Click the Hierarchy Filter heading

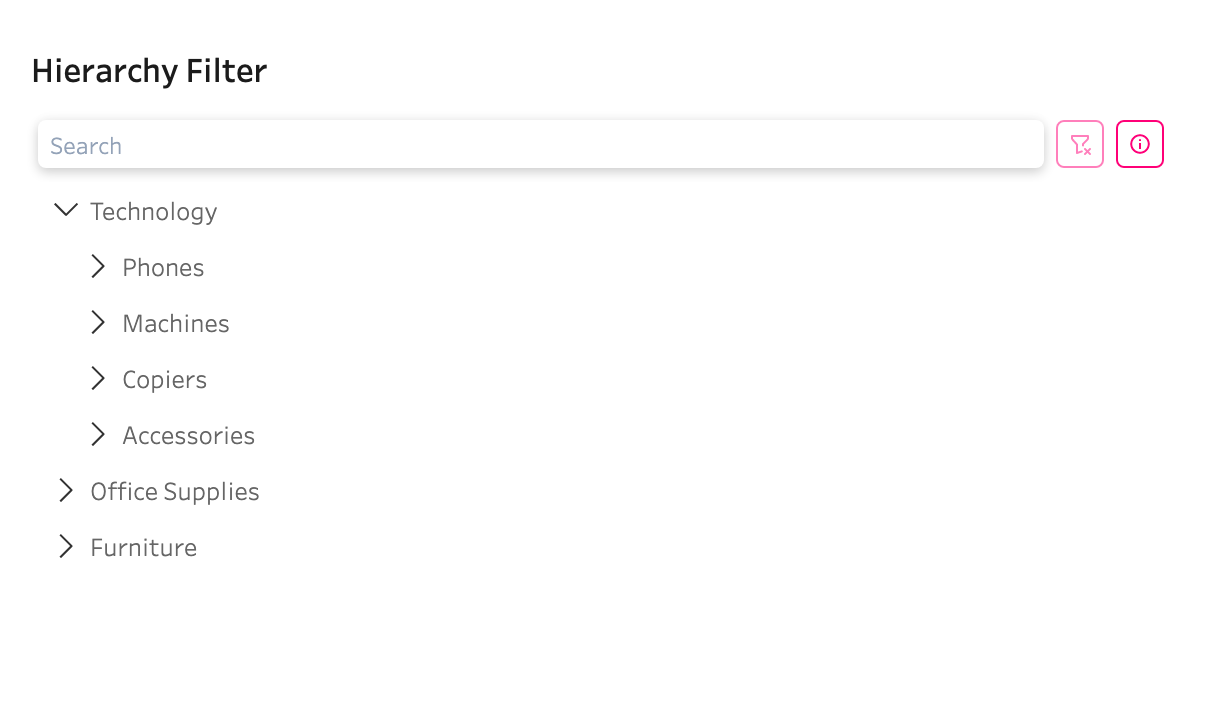coord(149,72)
